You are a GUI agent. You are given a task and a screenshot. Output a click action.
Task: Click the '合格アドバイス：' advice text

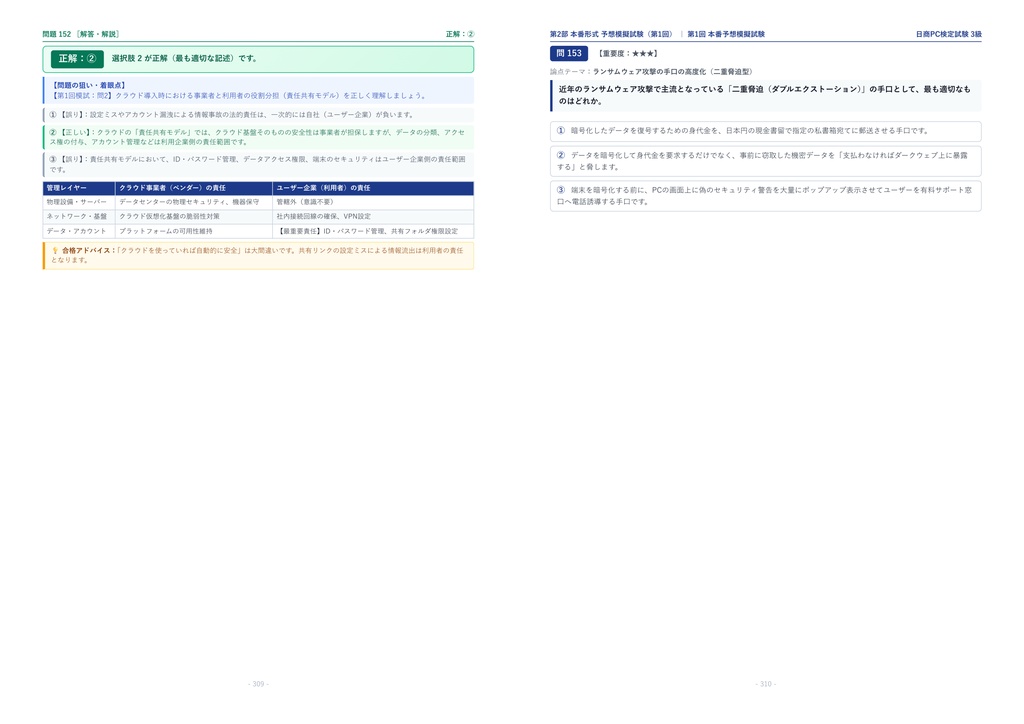[x=258, y=255]
